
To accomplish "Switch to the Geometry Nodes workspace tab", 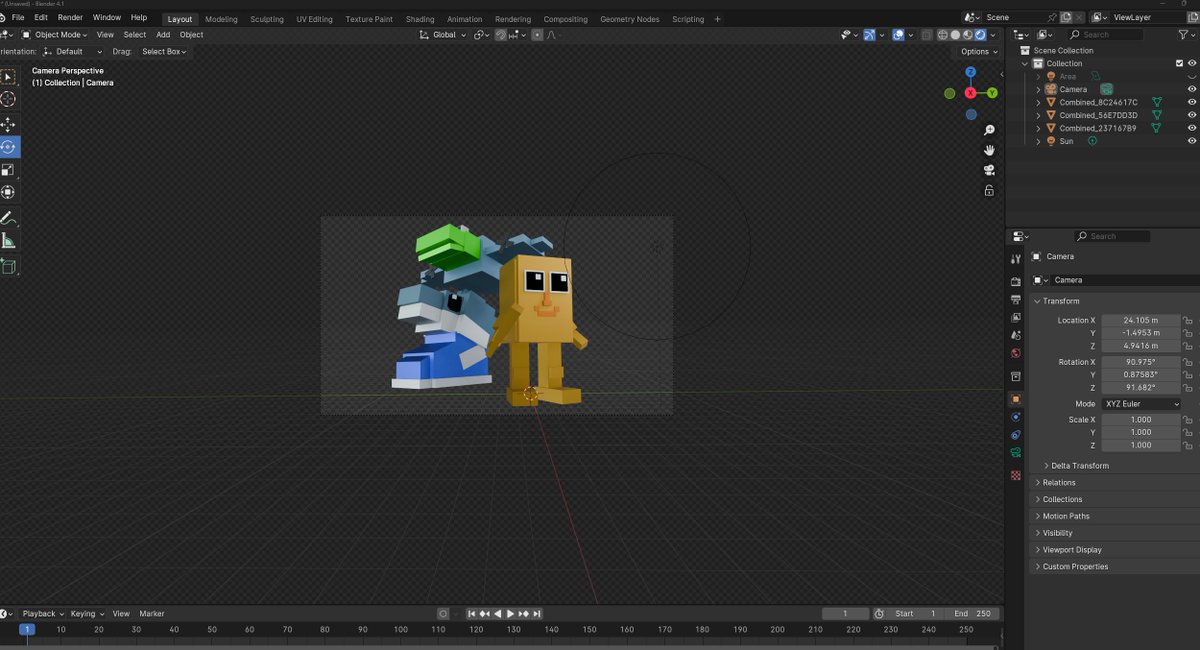I will point(629,19).
